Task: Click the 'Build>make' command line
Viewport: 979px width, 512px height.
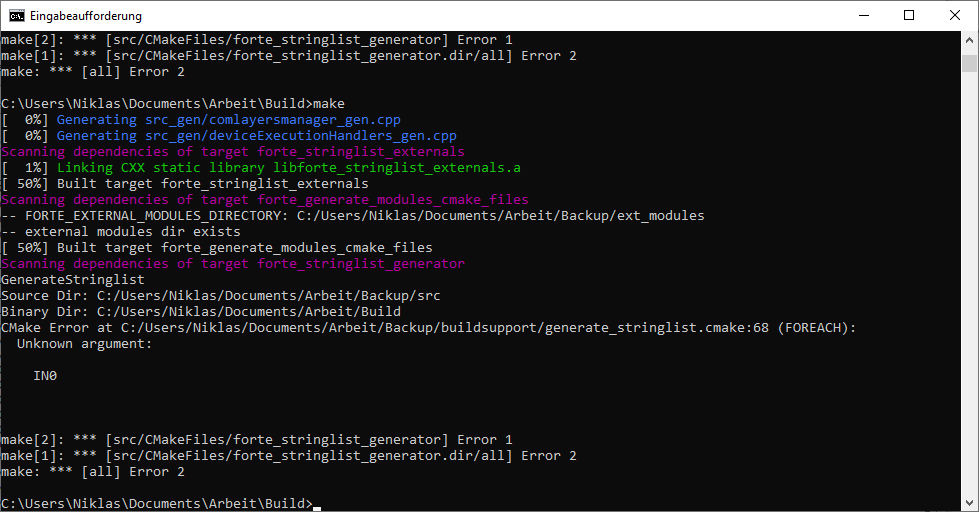Action: click(173, 104)
